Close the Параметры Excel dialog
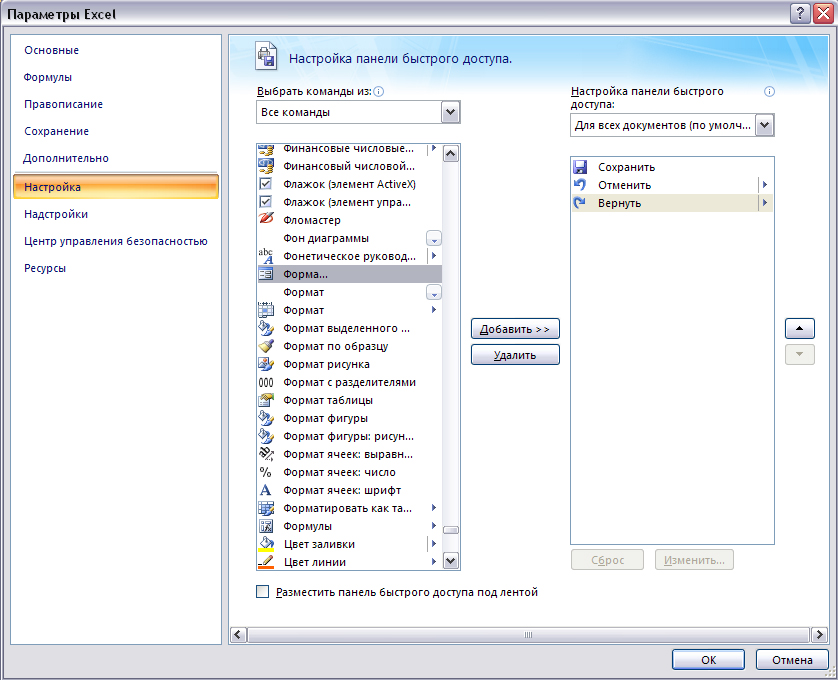Screen dimensions: 838x680 click(x=823, y=14)
